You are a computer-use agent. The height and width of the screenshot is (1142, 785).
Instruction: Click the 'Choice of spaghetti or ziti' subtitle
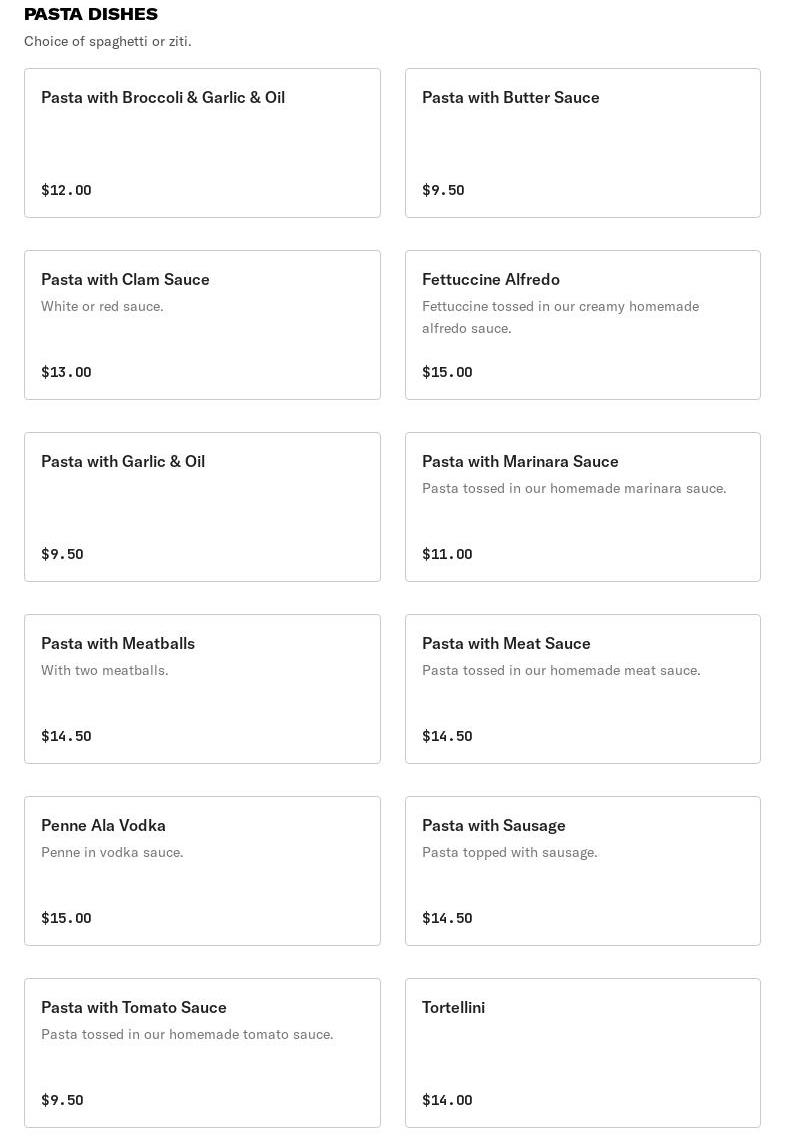pos(108,41)
